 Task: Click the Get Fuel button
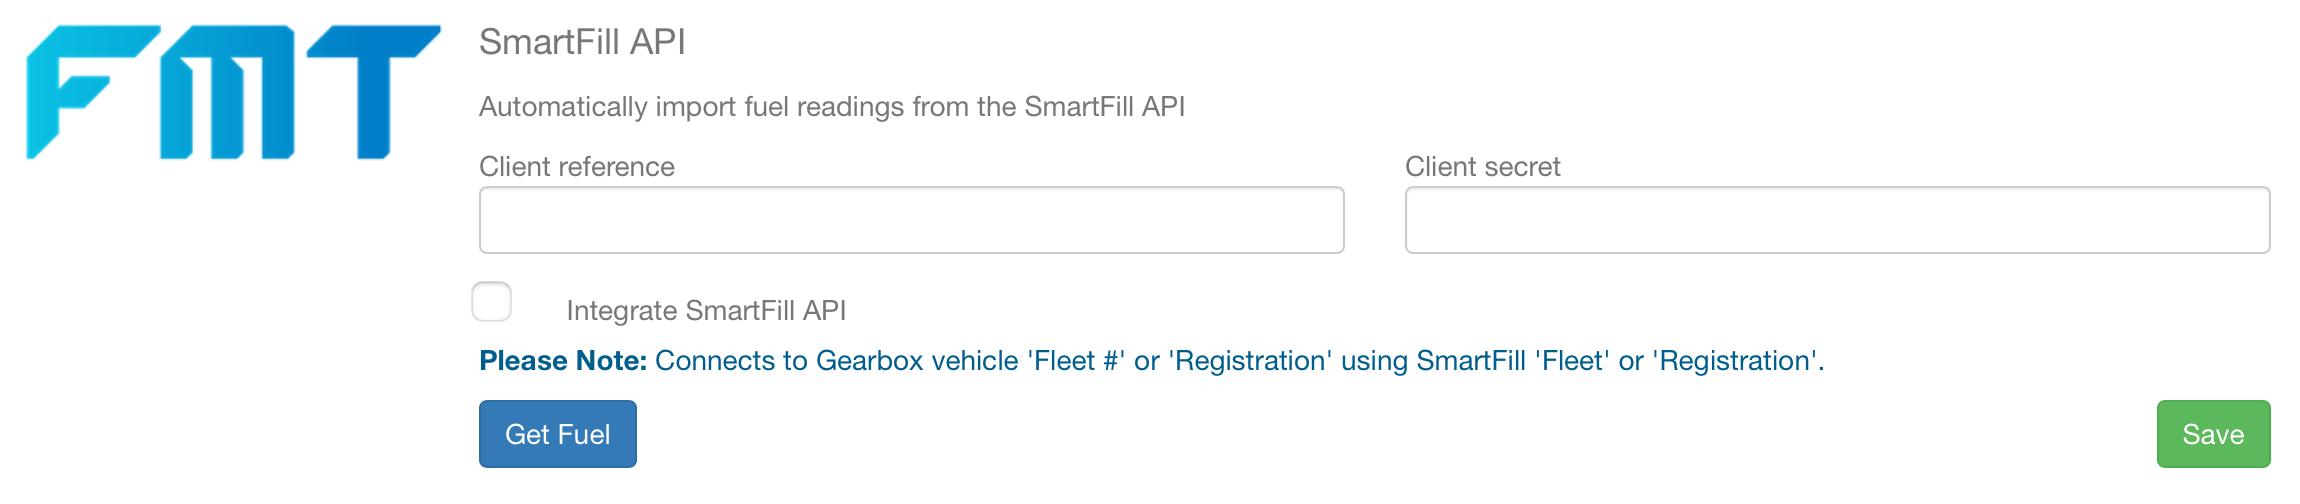pyautogui.click(x=558, y=434)
